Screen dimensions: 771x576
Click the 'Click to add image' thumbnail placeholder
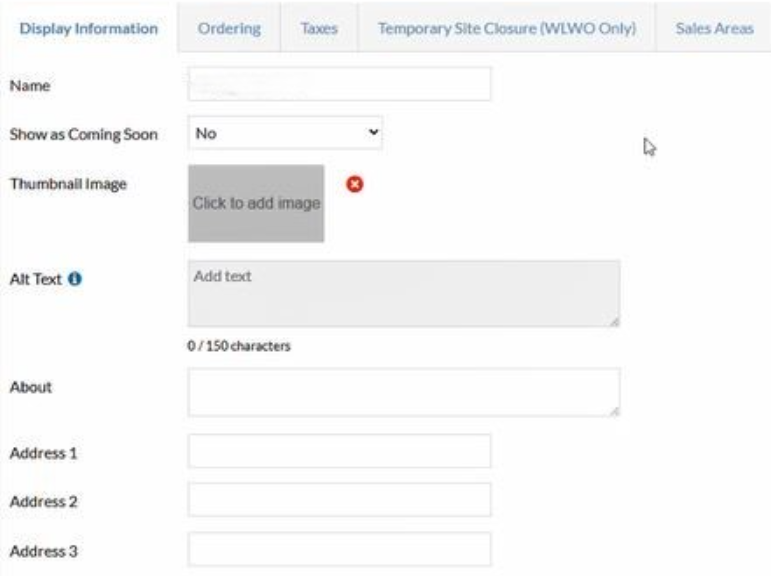256,203
